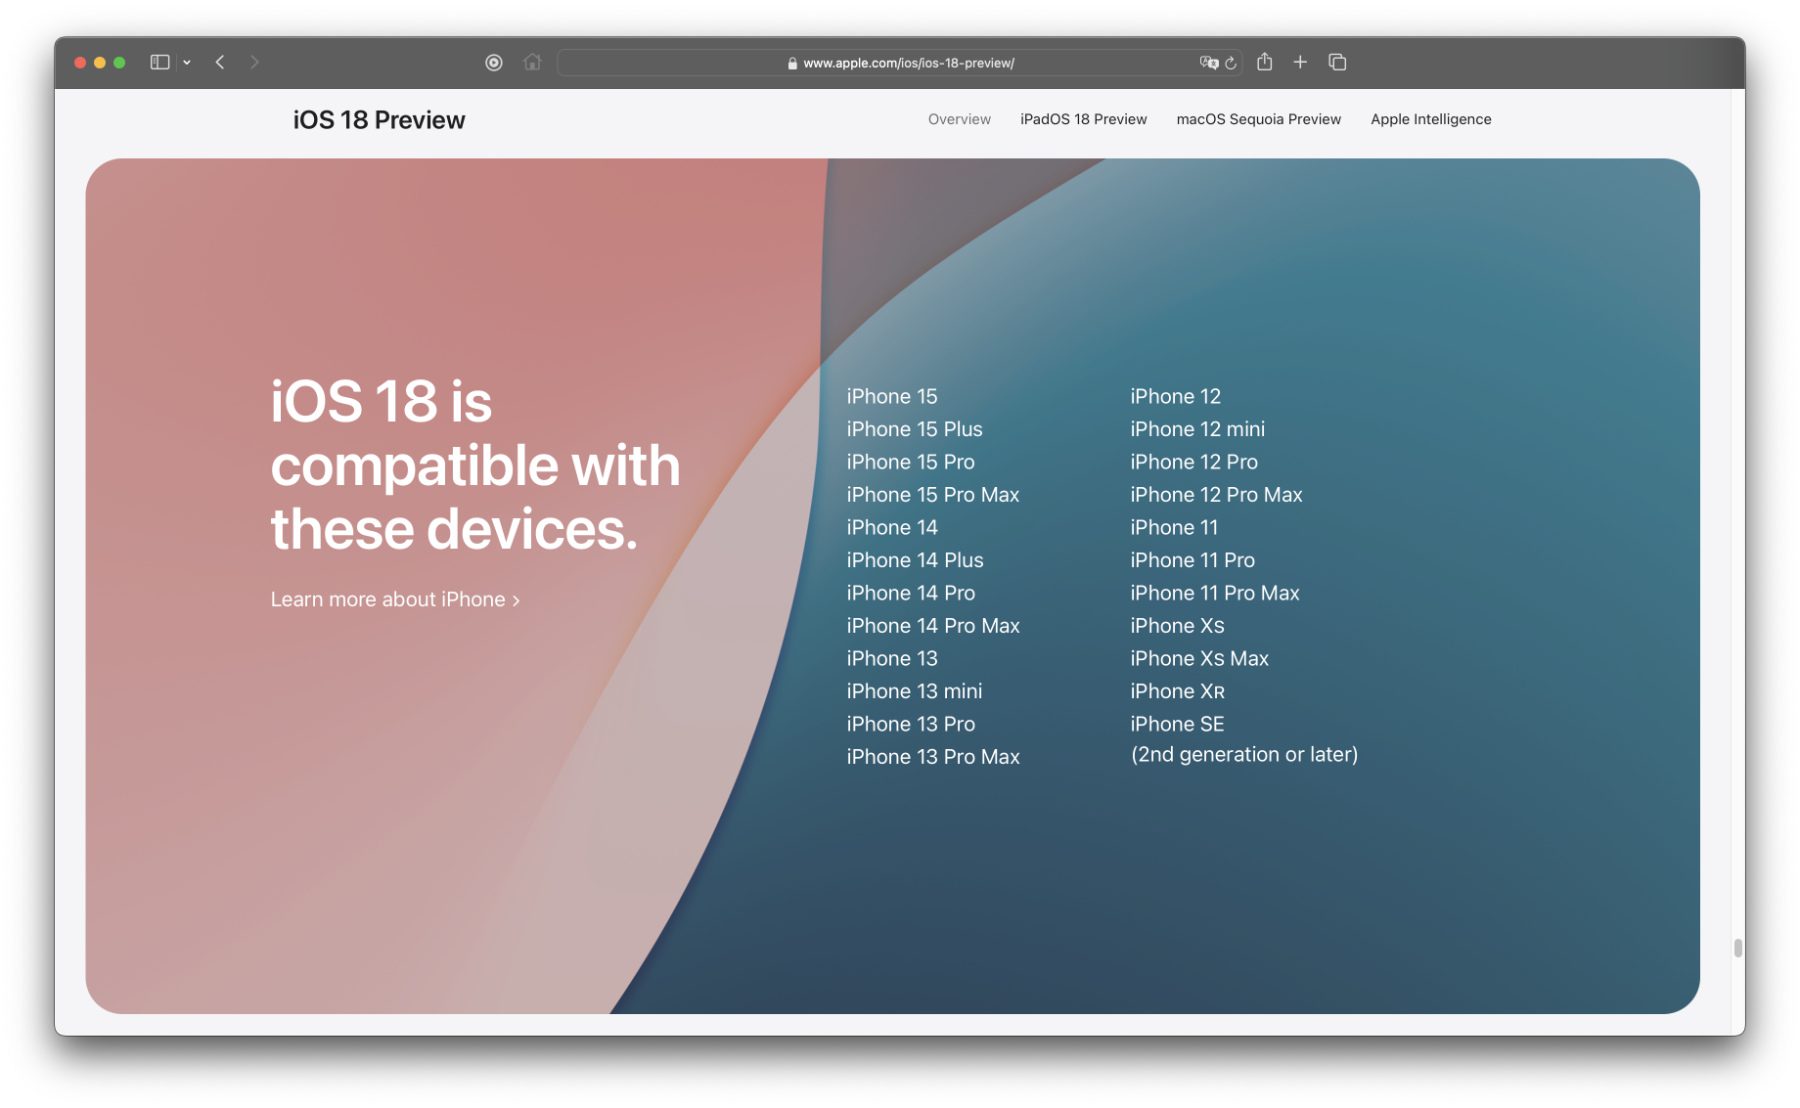
Task: Go to Apple Intelligence page
Action: point(1430,119)
